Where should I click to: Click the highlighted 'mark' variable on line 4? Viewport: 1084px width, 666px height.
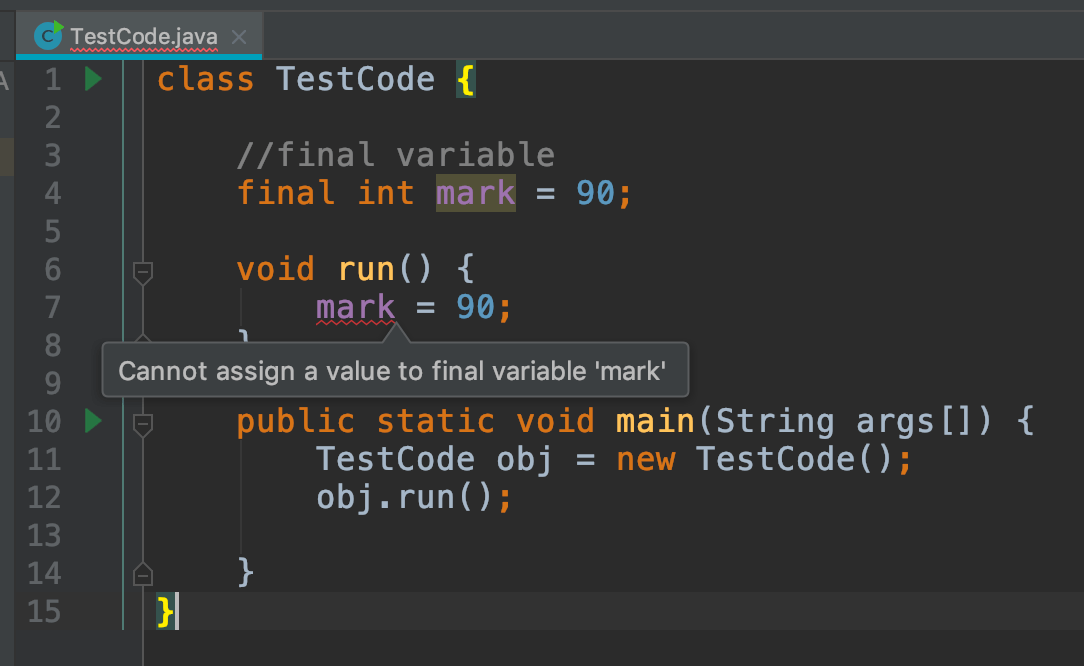click(x=475, y=192)
